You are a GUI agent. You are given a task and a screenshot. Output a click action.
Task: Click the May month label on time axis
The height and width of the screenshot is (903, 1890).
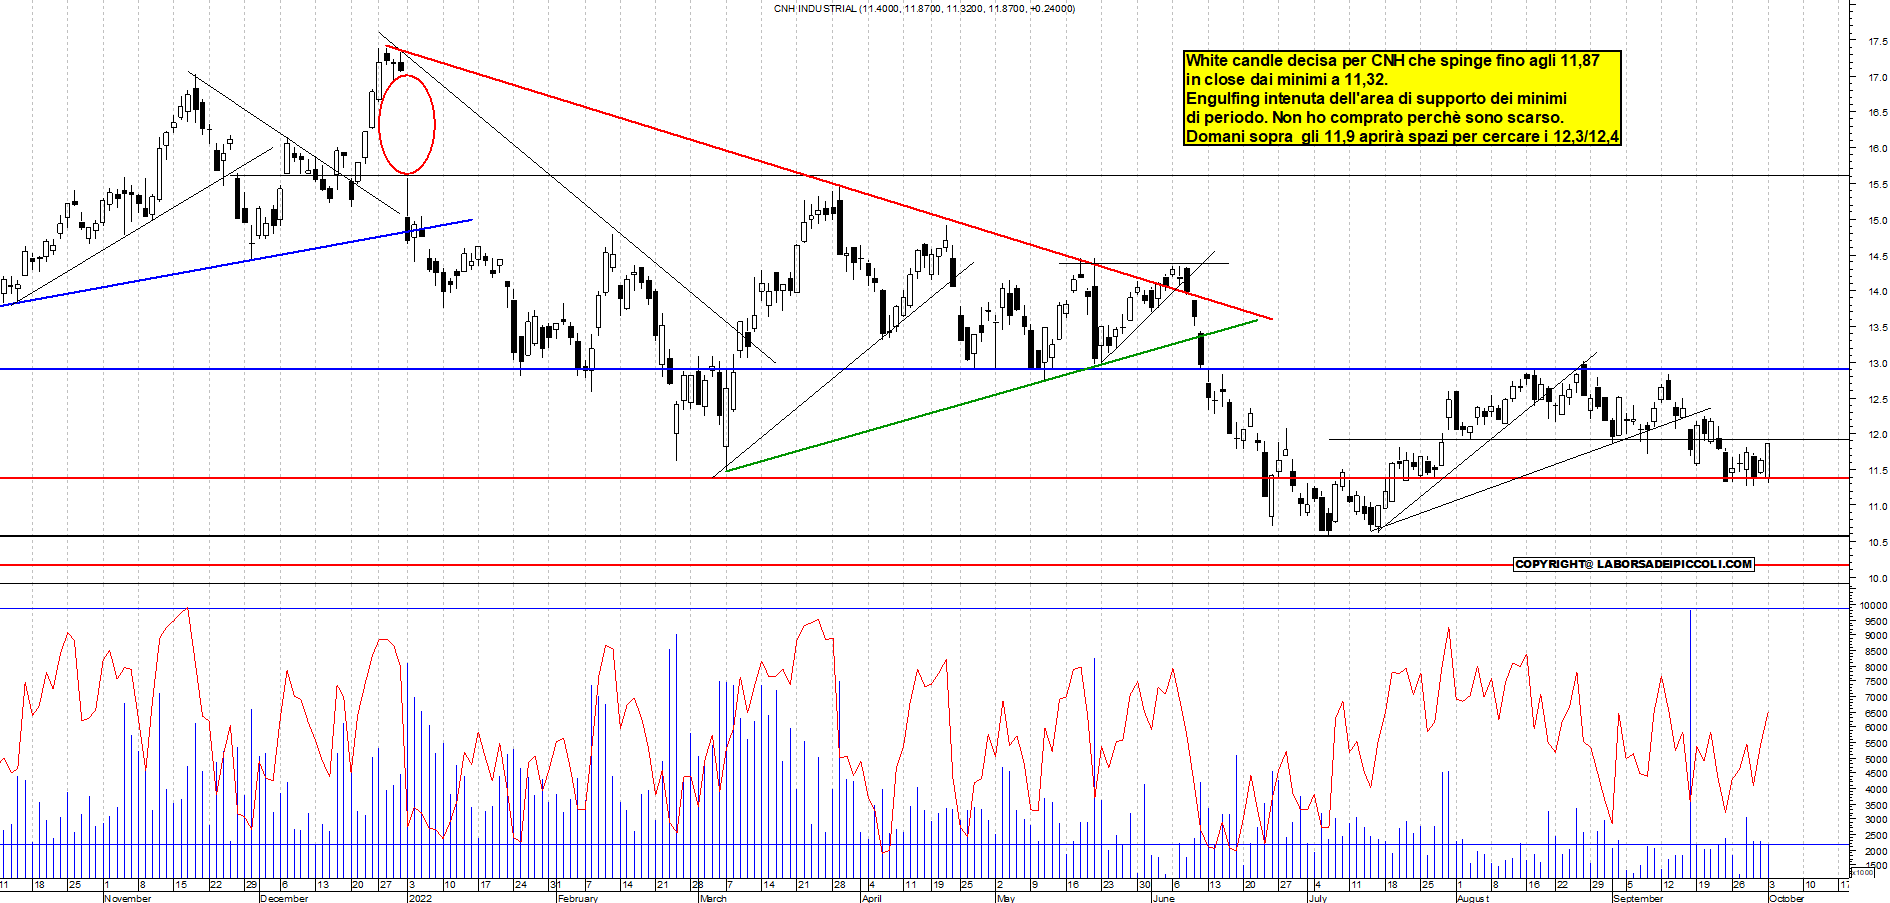[x=1006, y=898]
